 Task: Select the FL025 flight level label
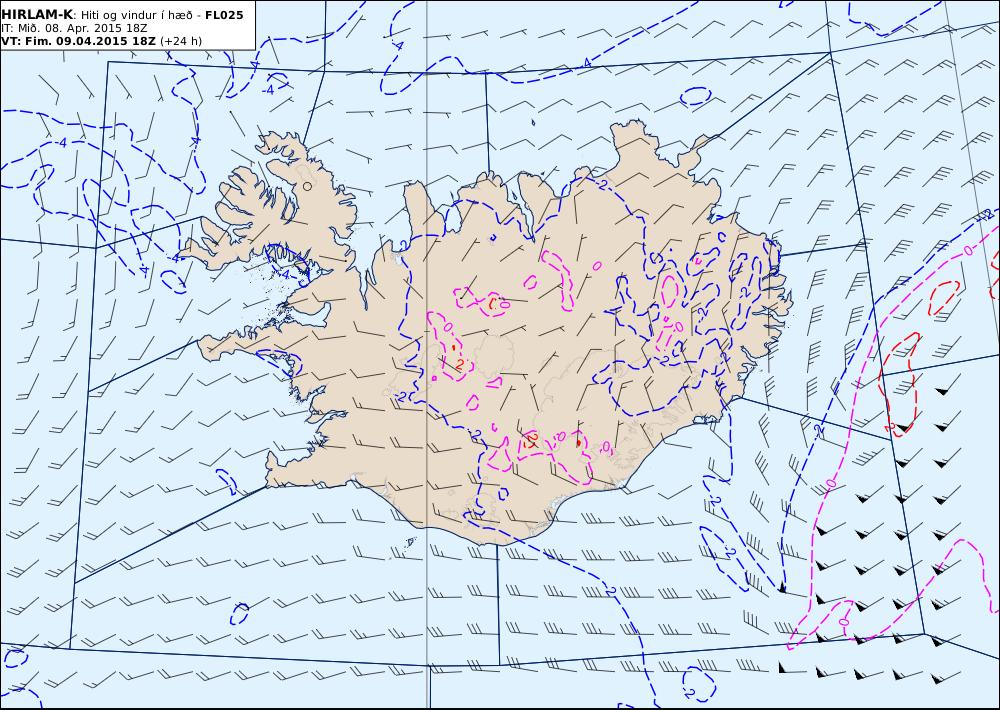pos(224,15)
